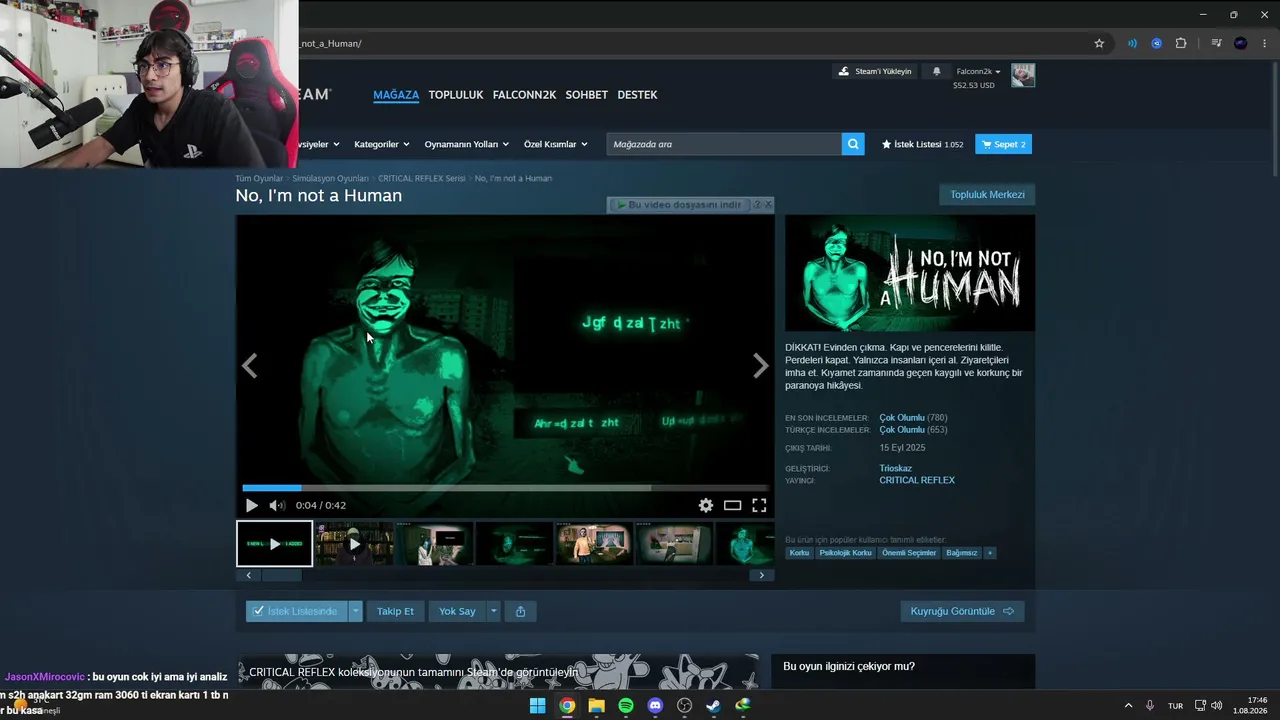Image resolution: width=1280 pixels, height=720 pixels.
Task: Select the first trailer thumbnail
Action: click(275, 544)
